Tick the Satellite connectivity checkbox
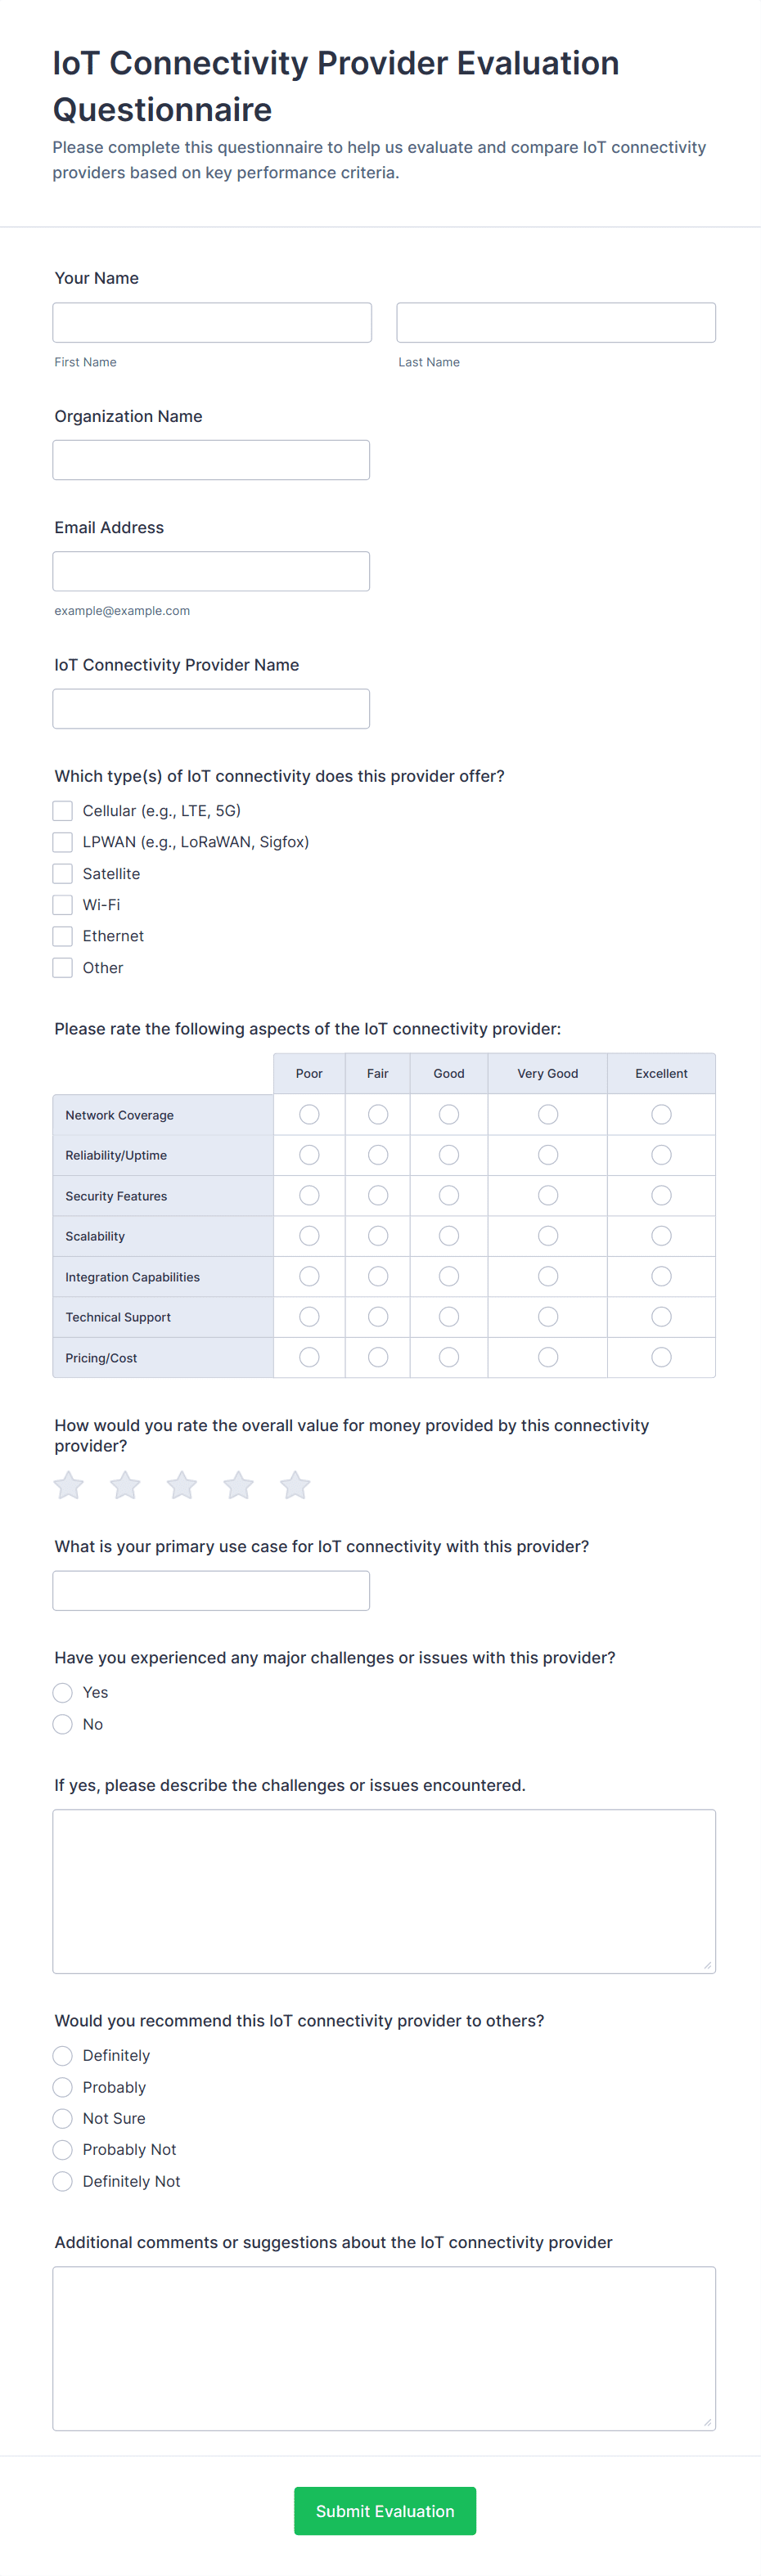 coord(63,874)
